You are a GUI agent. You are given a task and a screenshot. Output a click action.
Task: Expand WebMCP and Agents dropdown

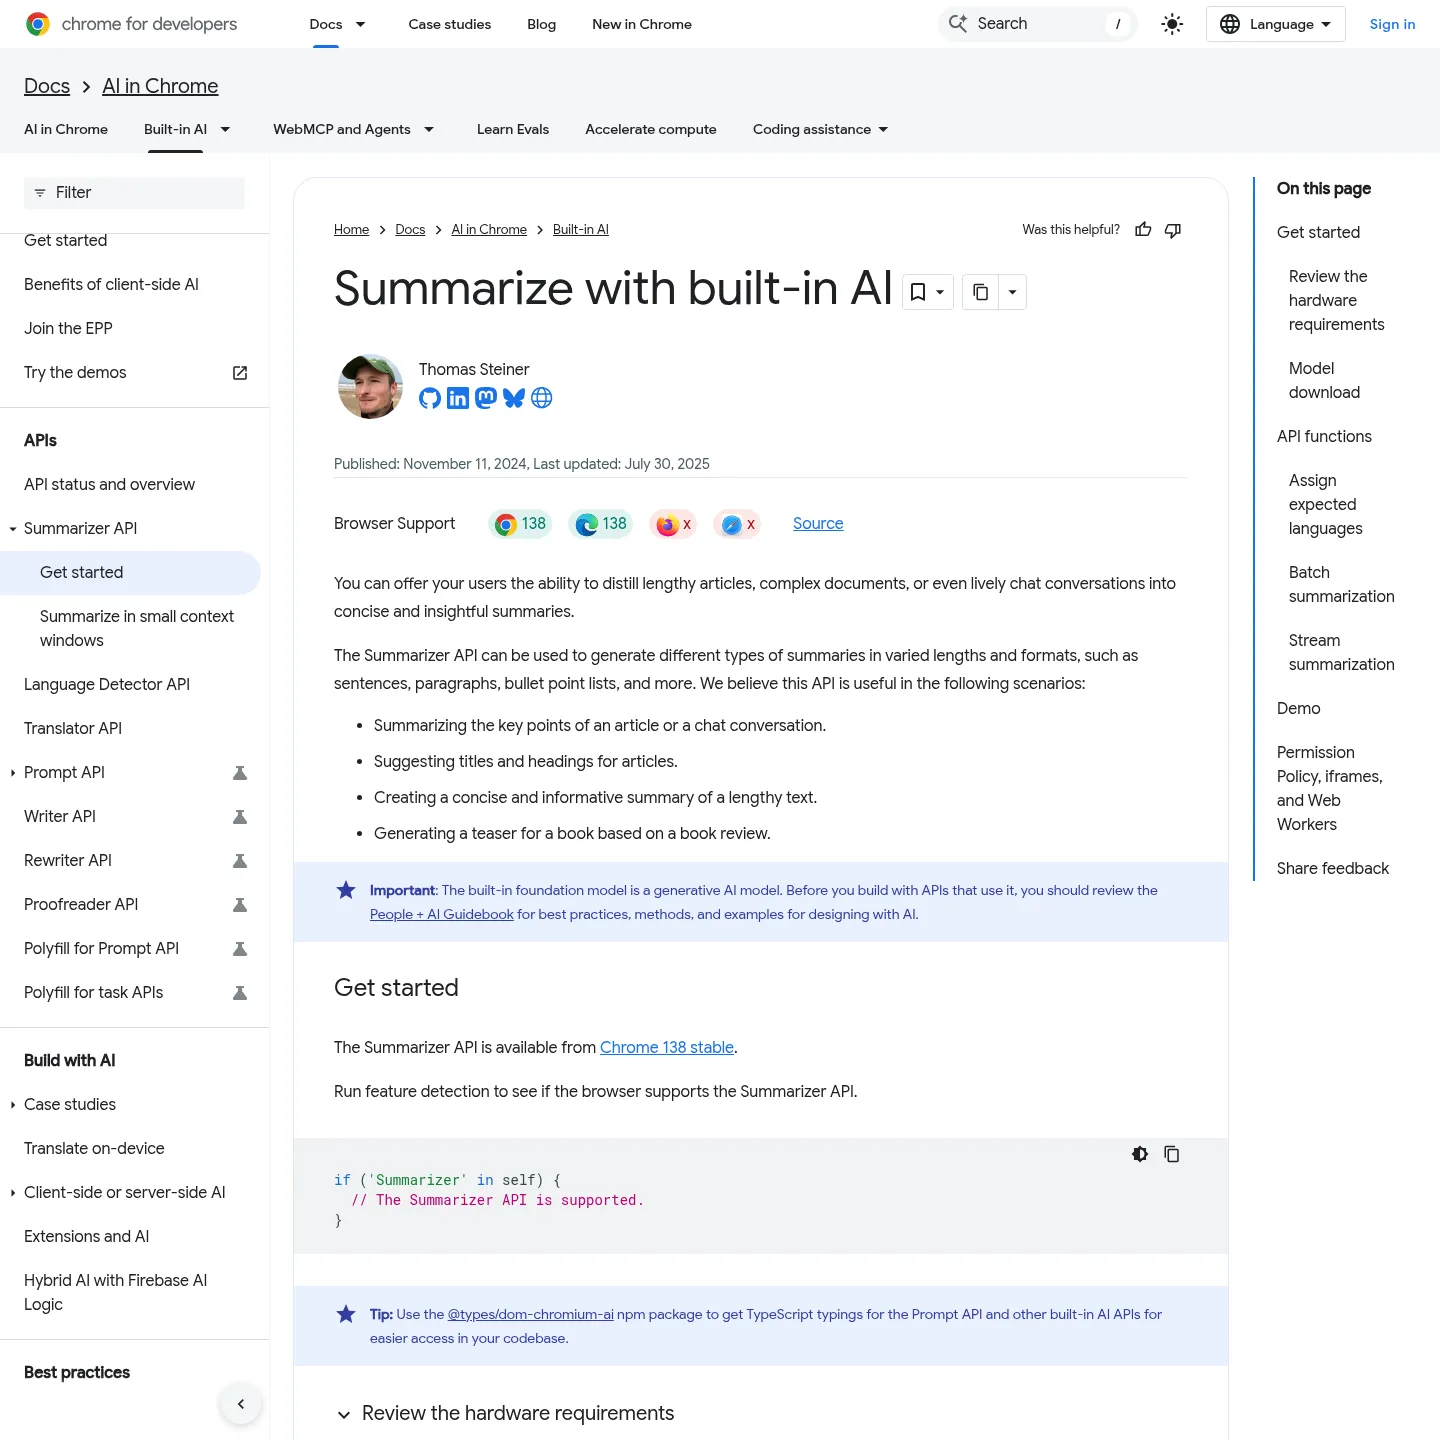coord(429,129)
